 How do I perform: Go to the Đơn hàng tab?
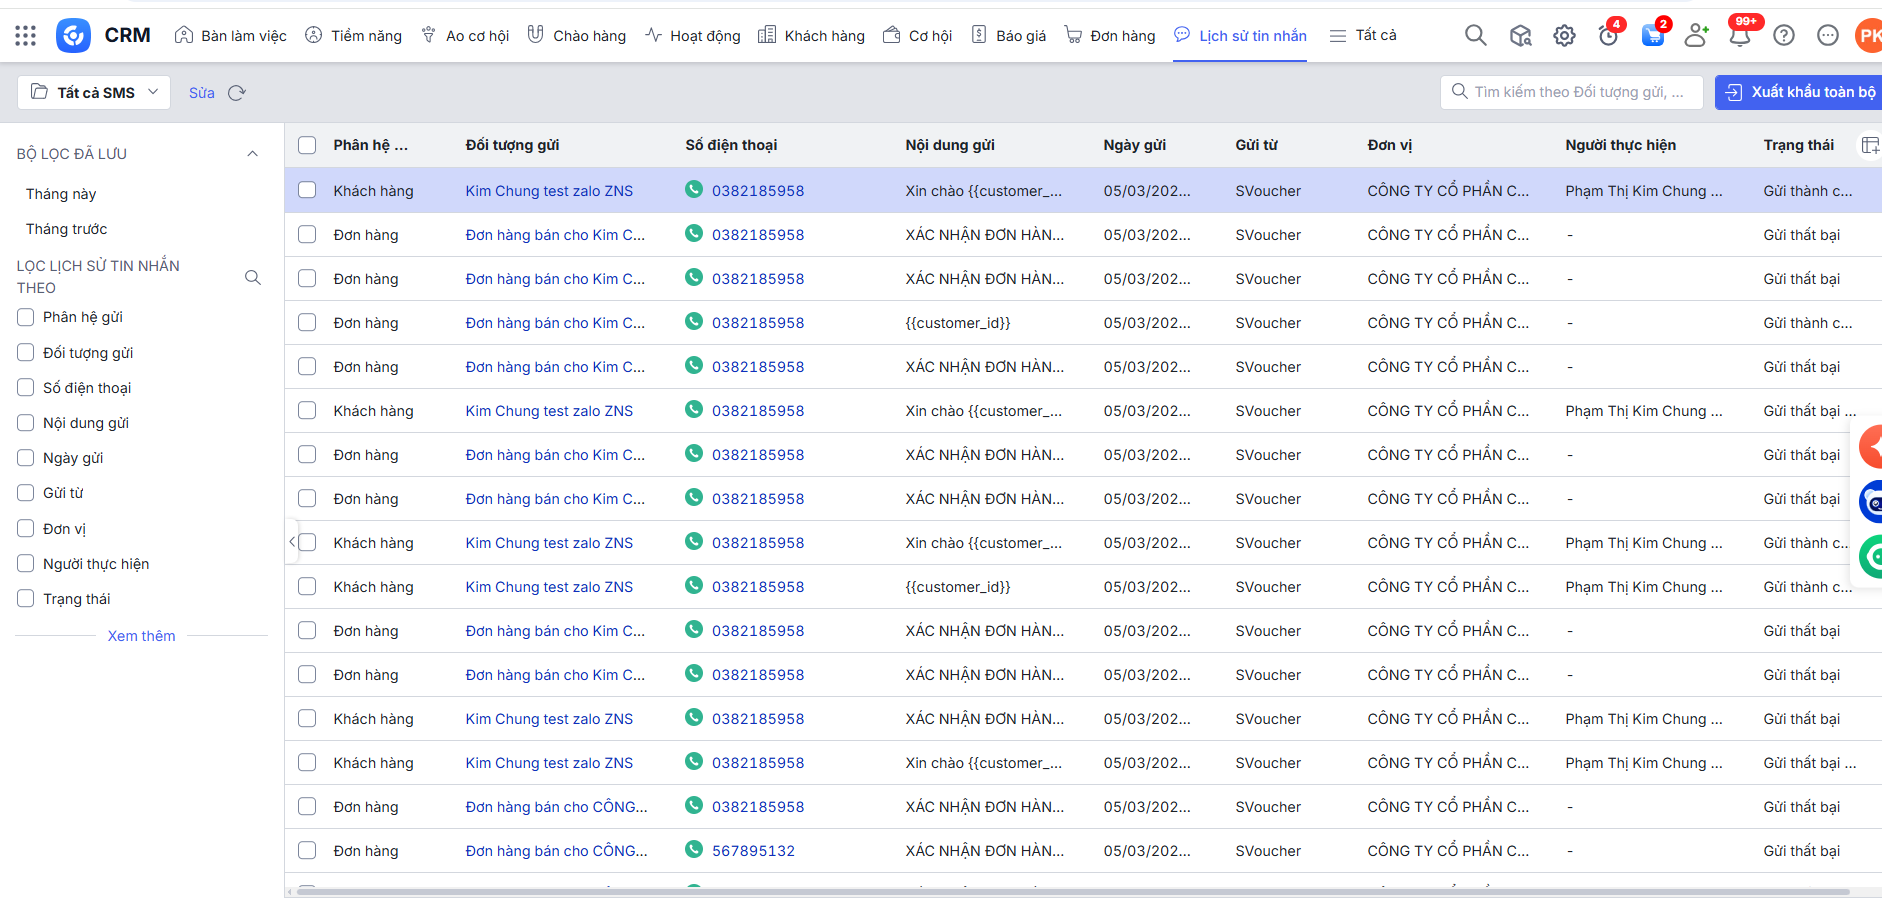[1109, 36]
